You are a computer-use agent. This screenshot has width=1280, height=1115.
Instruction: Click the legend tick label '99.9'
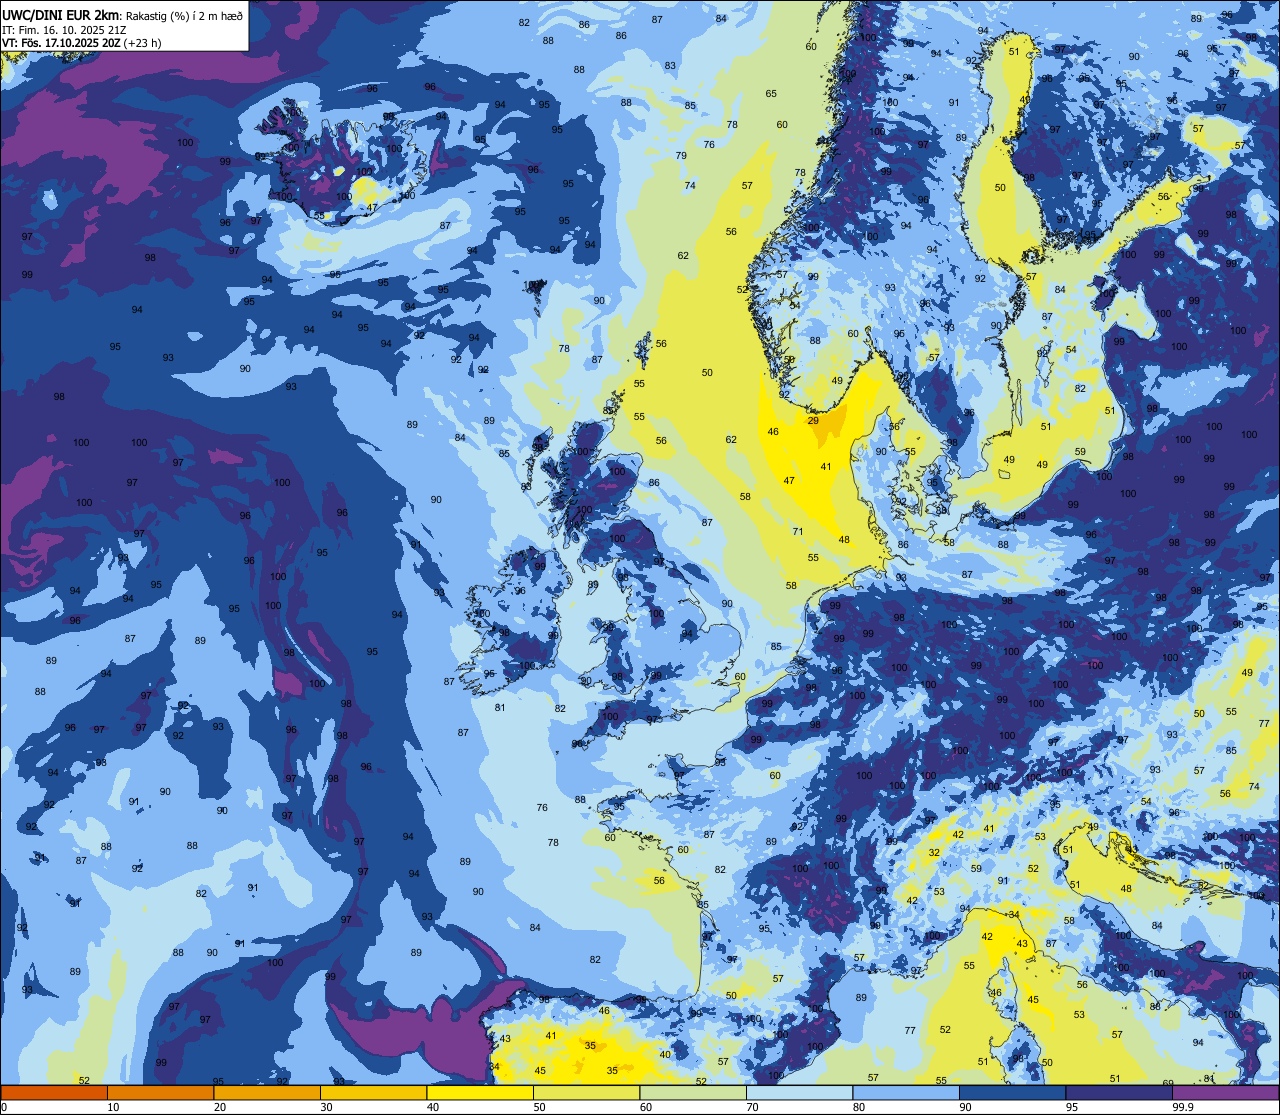(x=1183, y=1107)
